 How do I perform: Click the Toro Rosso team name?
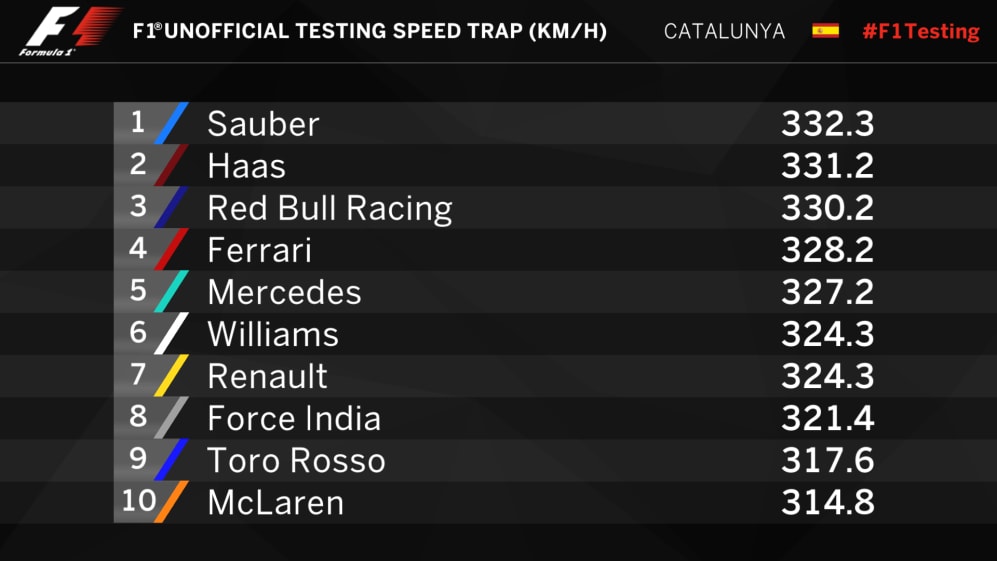click(295, 460)
